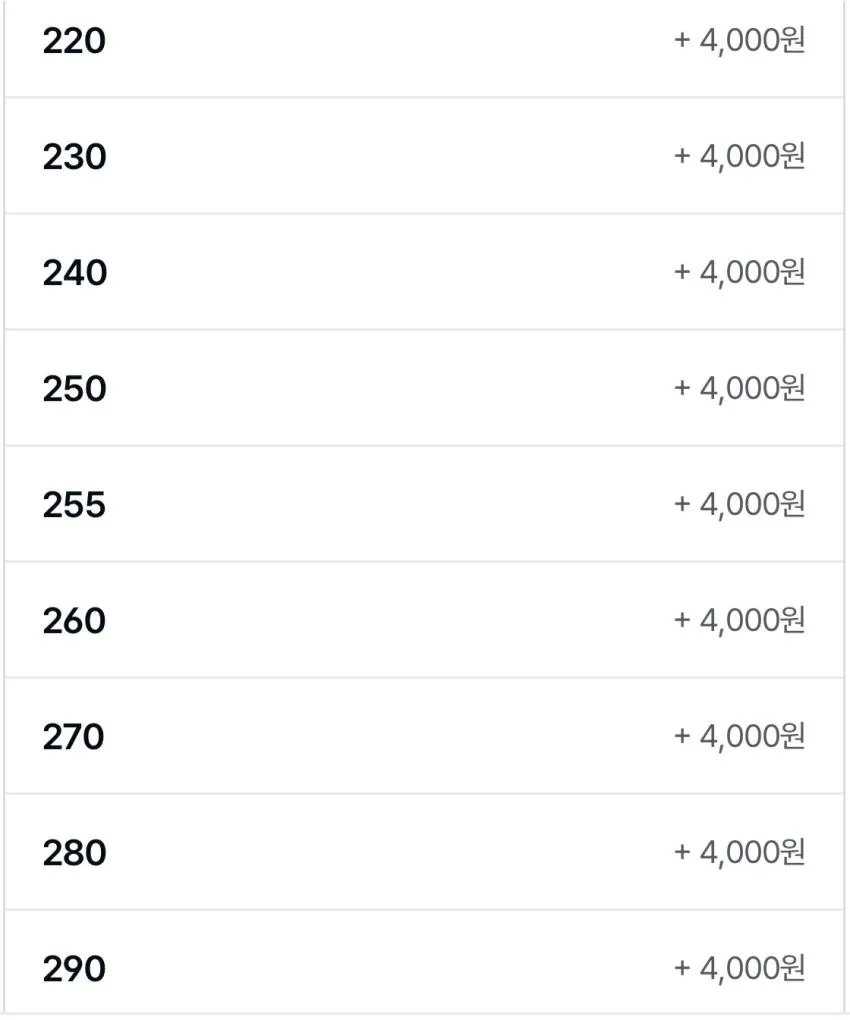Click the + 4,000원 price beside 220

click(x=739, y=41)
